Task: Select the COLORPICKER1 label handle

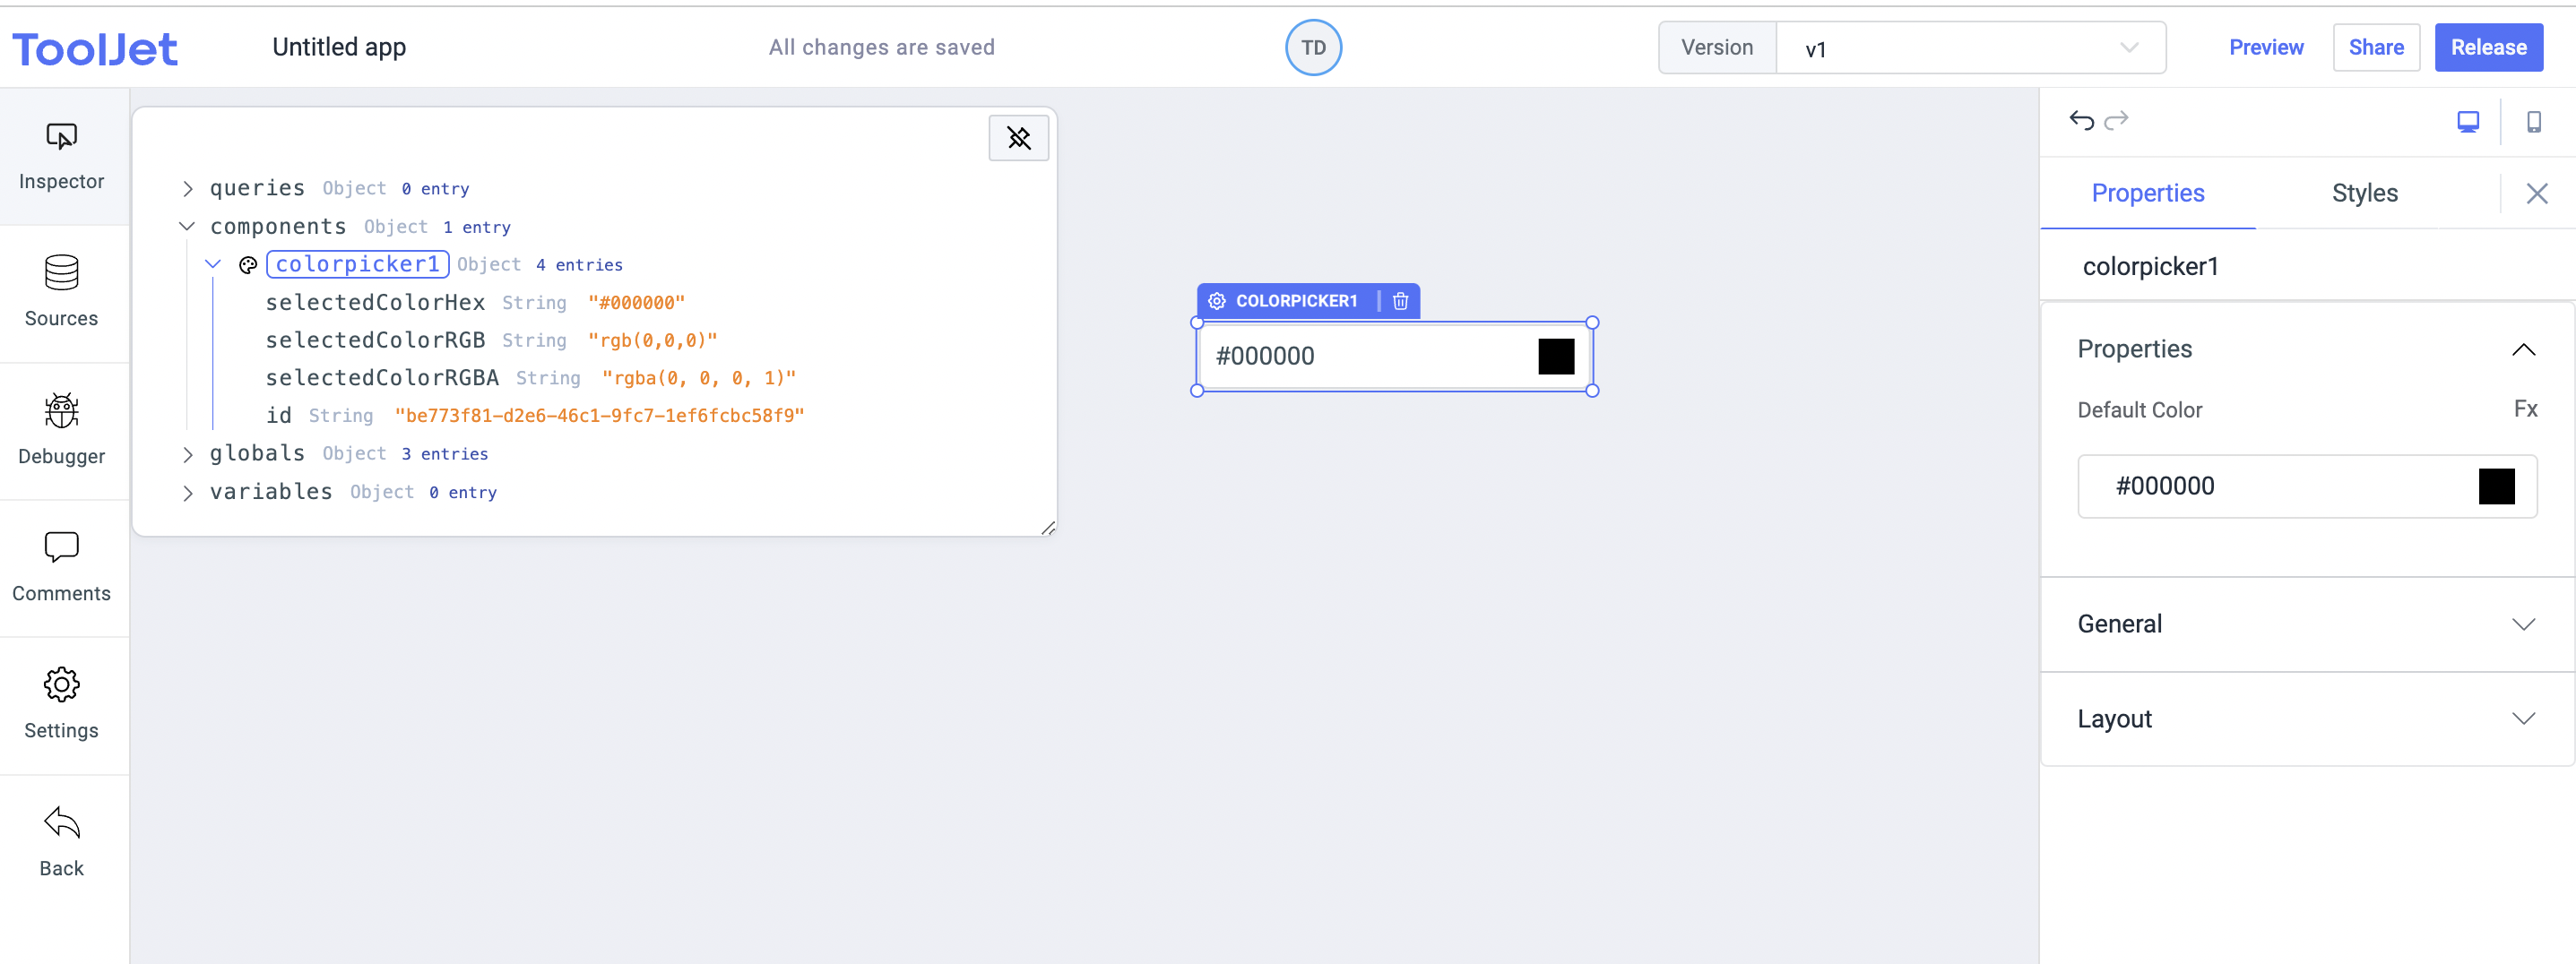Action: (x=1296, y=301)
